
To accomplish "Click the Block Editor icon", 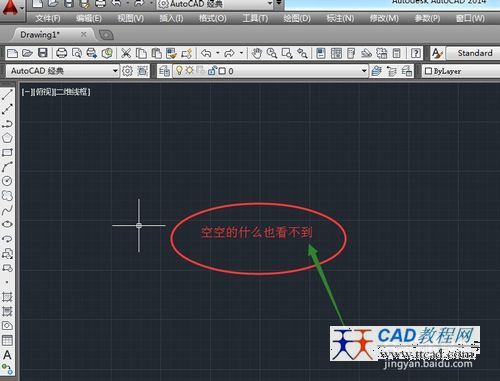I will [x=187, y=53].
